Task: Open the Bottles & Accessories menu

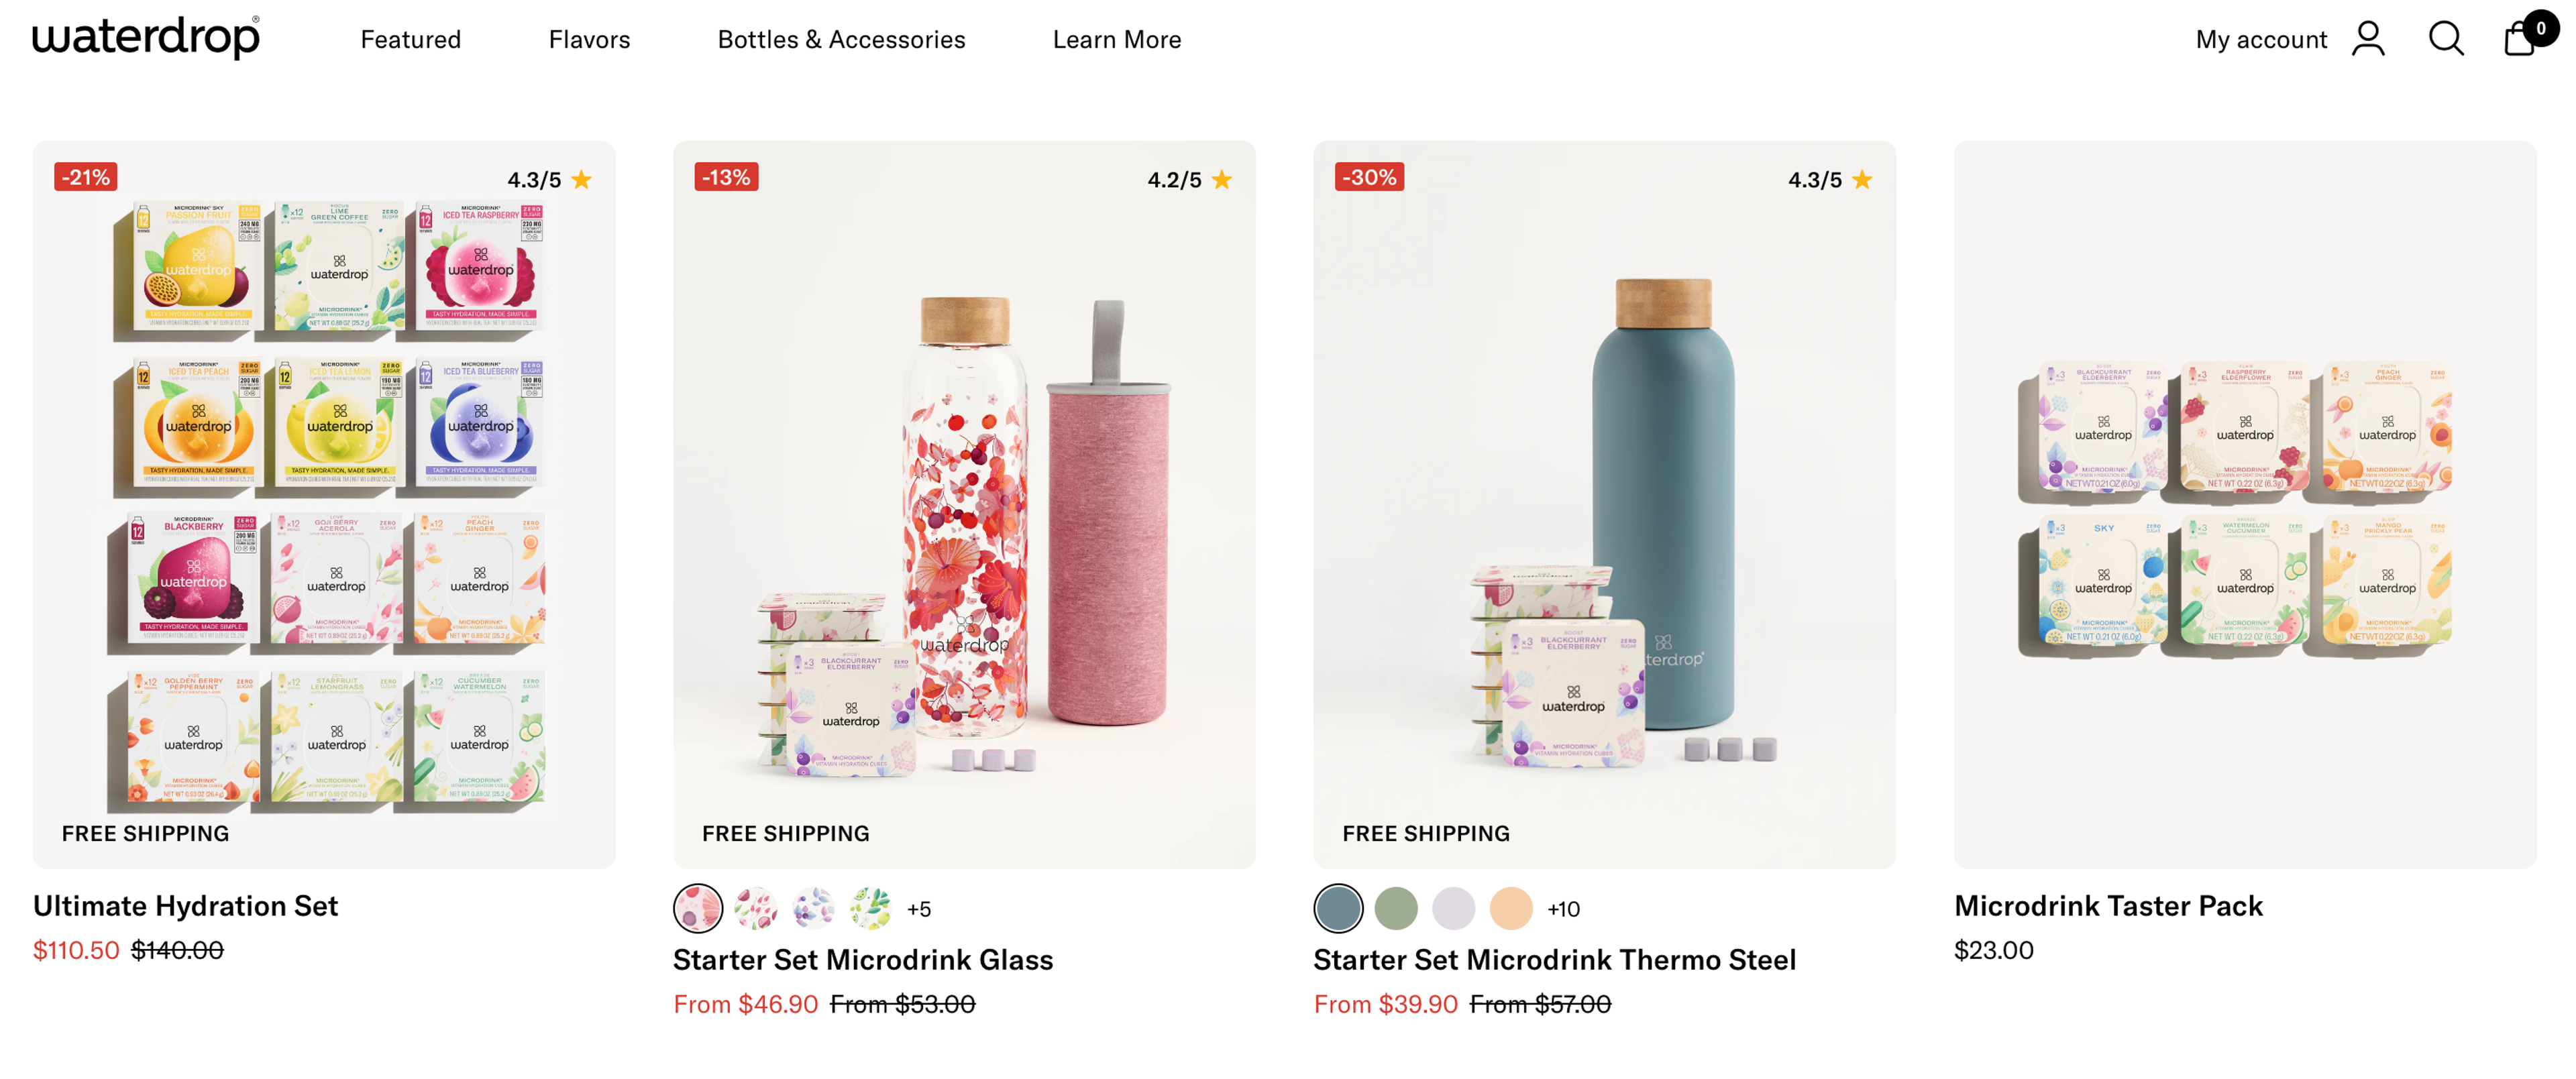Action: [x=841, y=39]
